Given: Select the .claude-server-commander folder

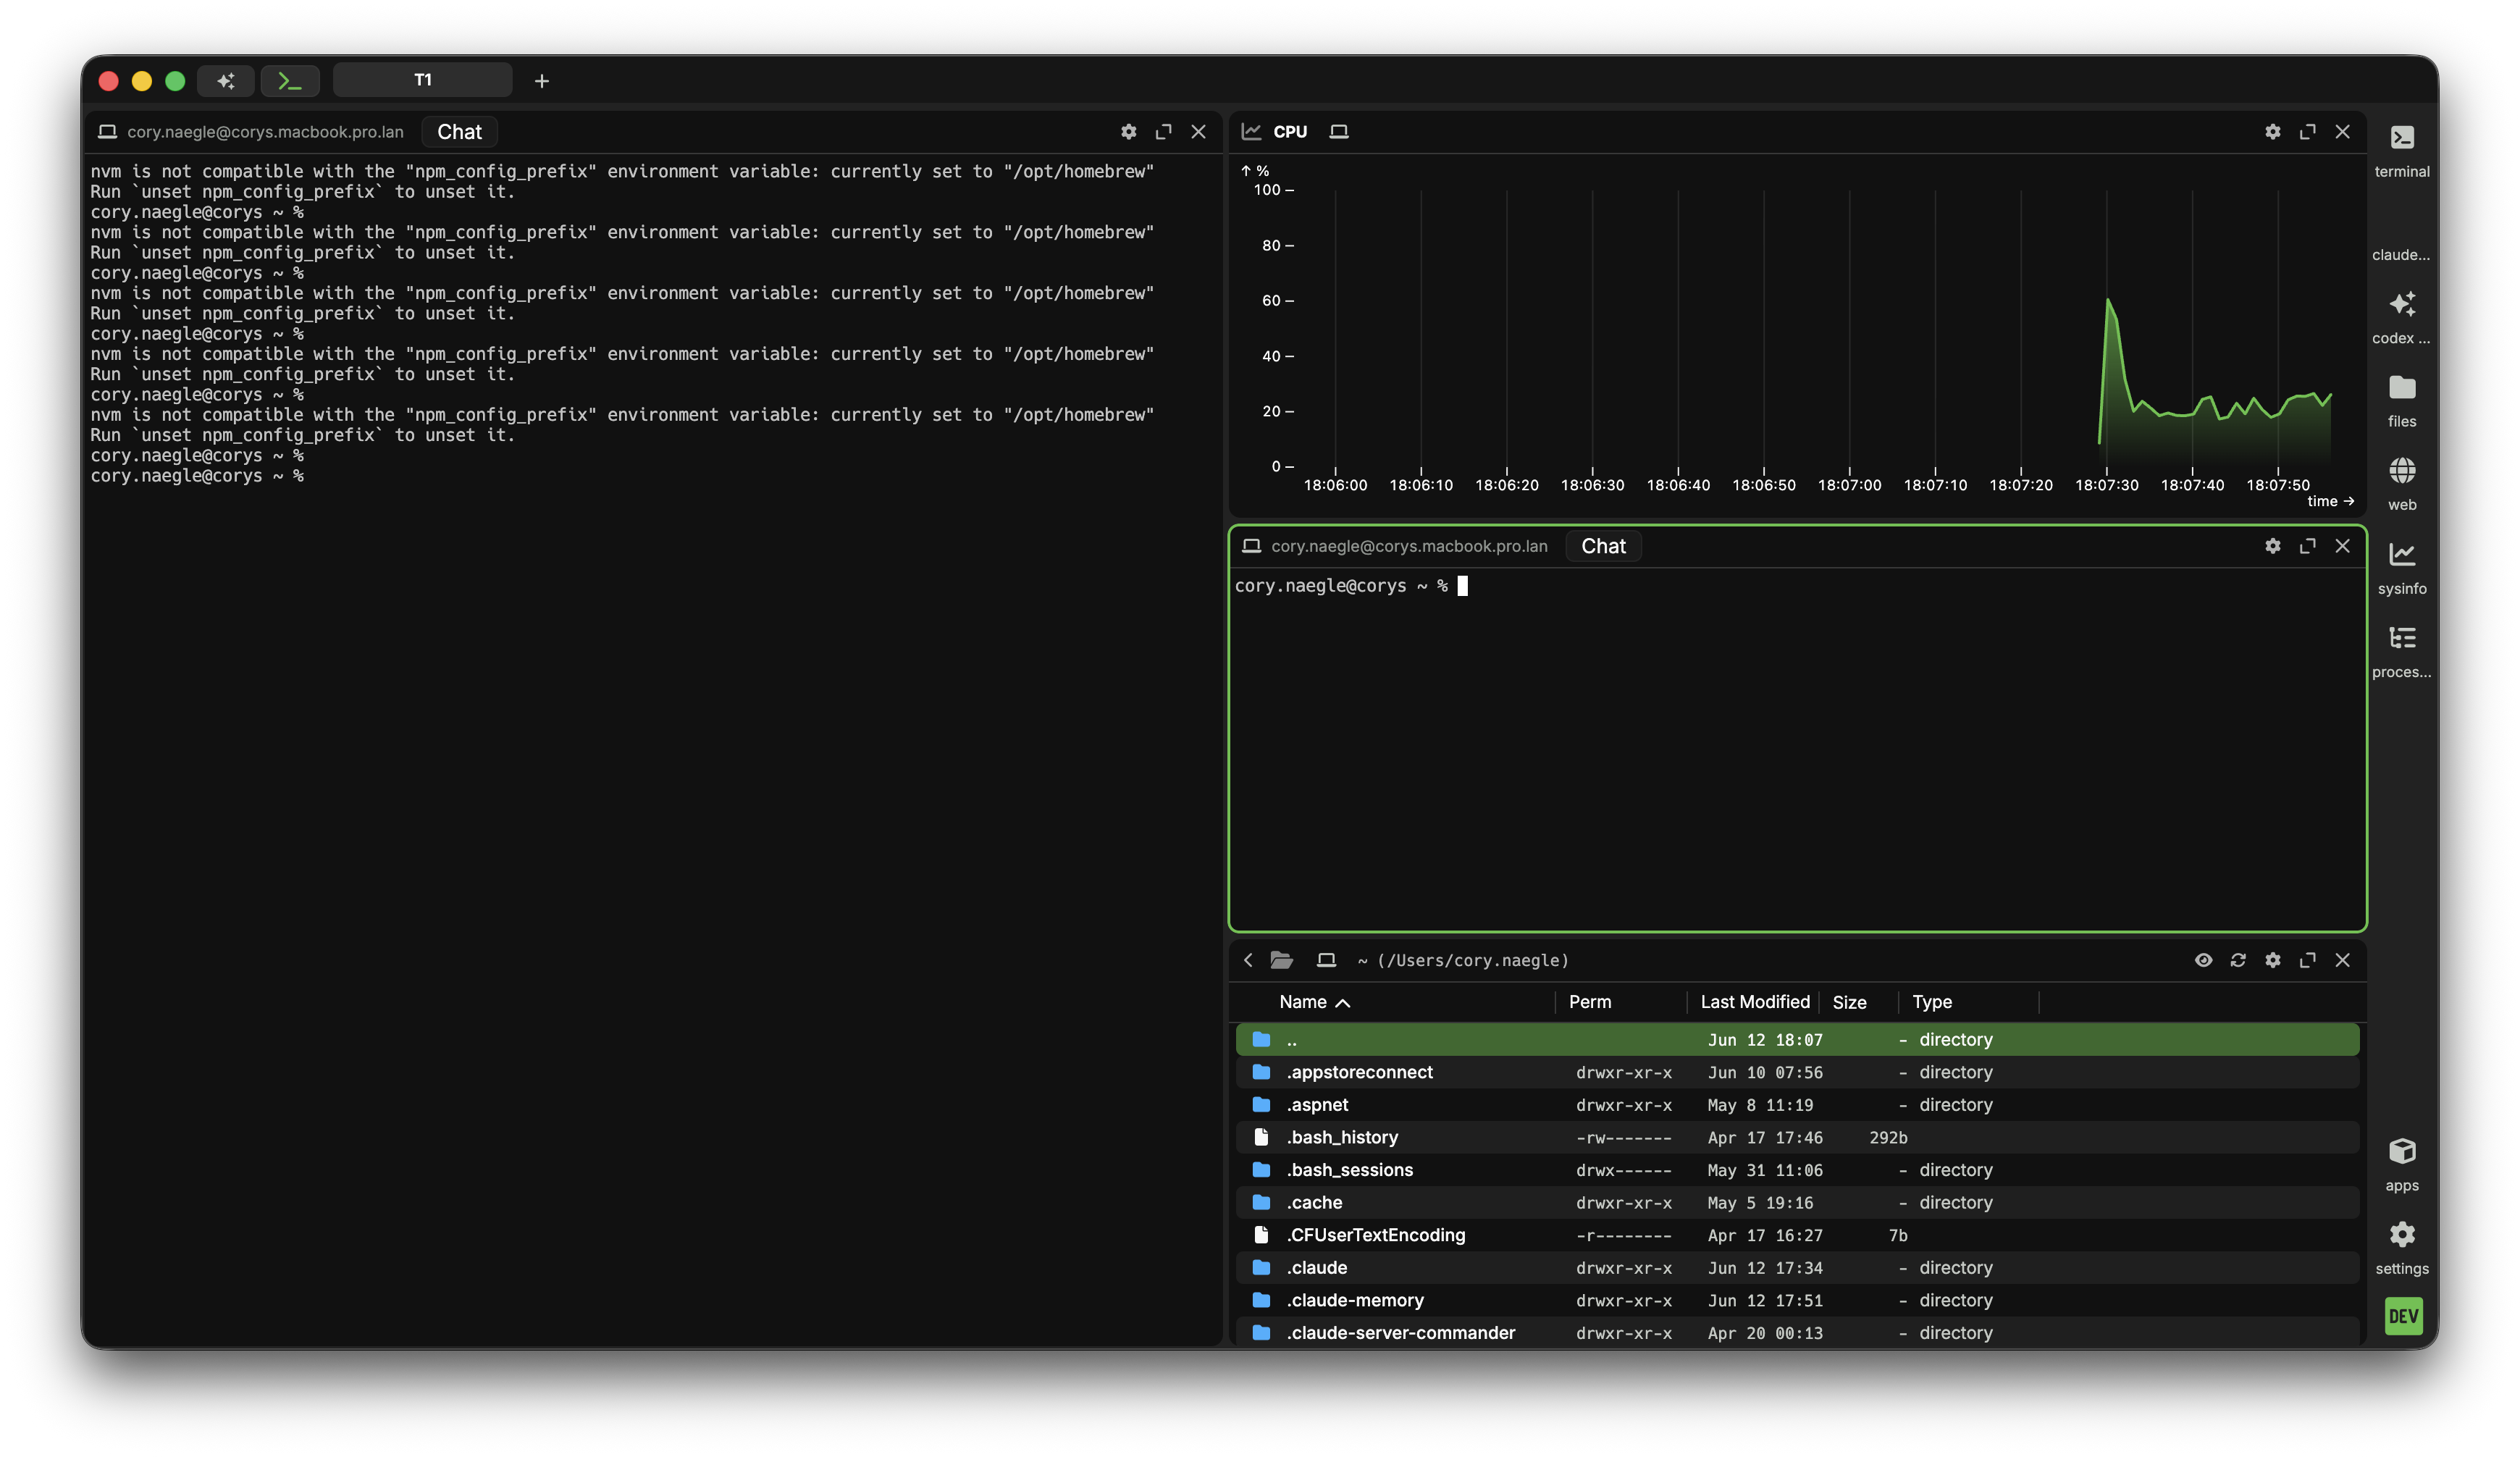Looking at the screenshot, I should [x=1797, y=1333].
